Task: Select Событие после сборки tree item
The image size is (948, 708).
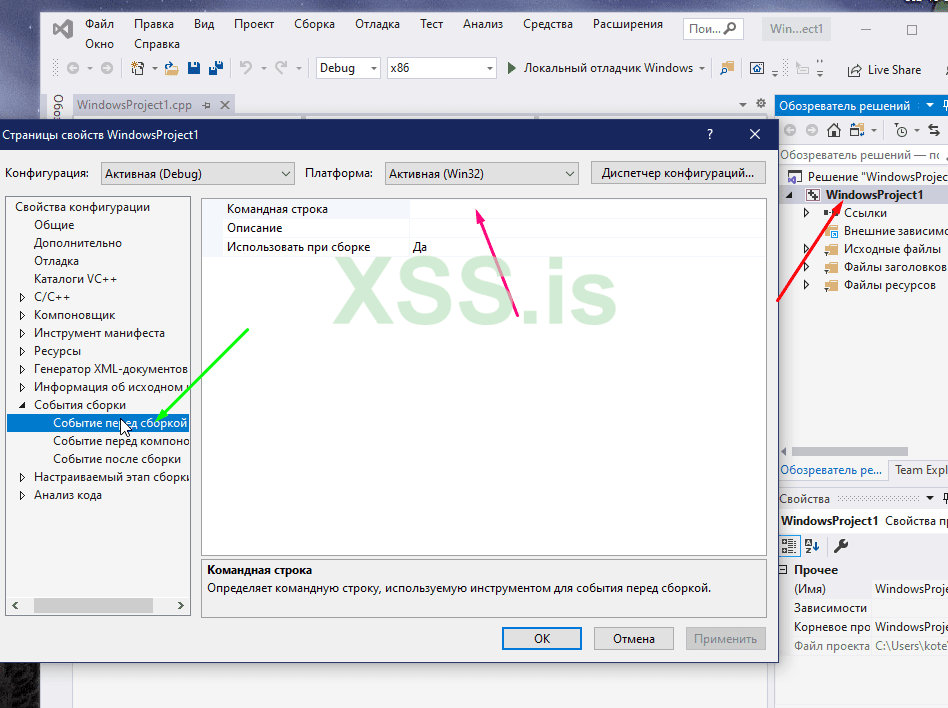Action: tap(117, 459)
